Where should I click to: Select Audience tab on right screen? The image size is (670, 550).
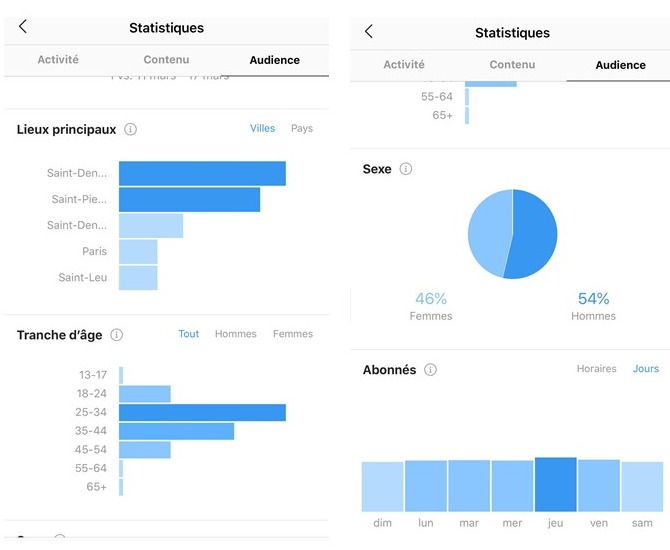pos(620,65)
